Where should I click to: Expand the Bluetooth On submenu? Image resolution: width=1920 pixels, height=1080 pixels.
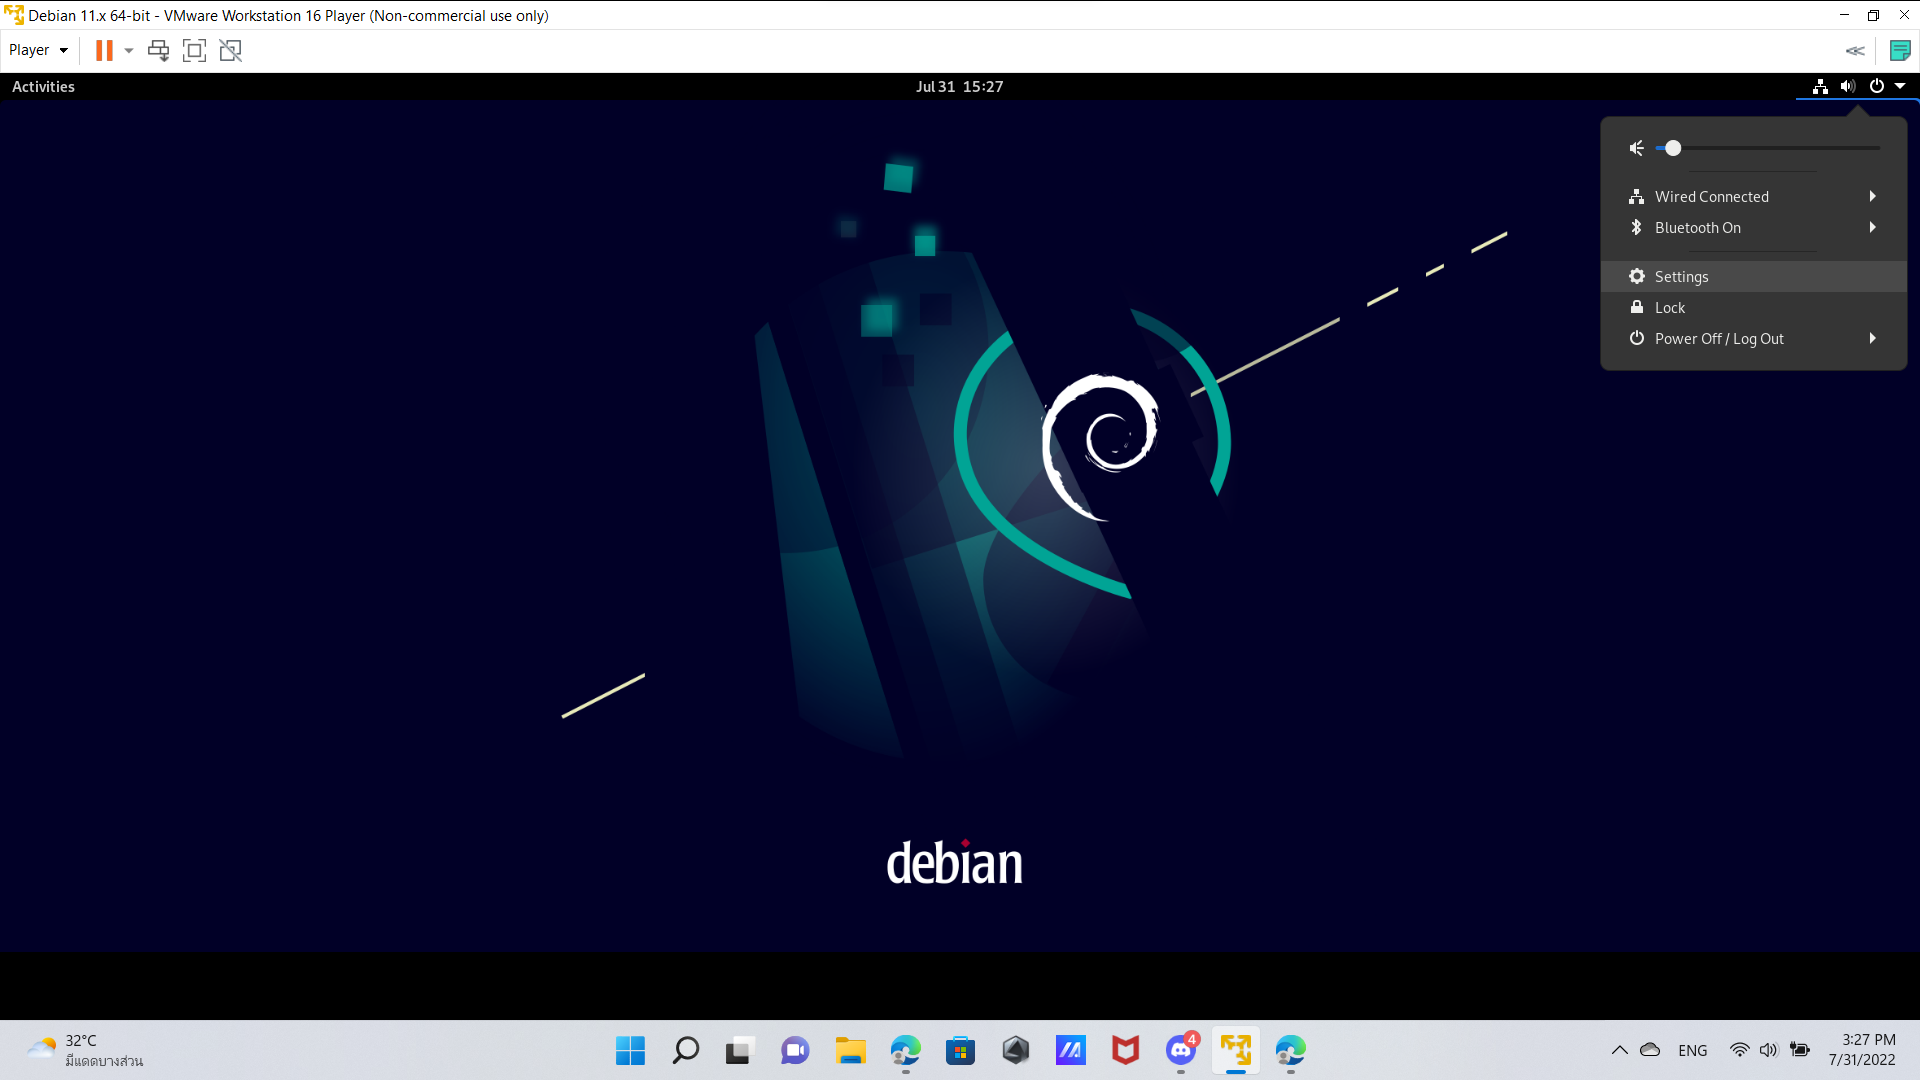tap(1753, 228)
